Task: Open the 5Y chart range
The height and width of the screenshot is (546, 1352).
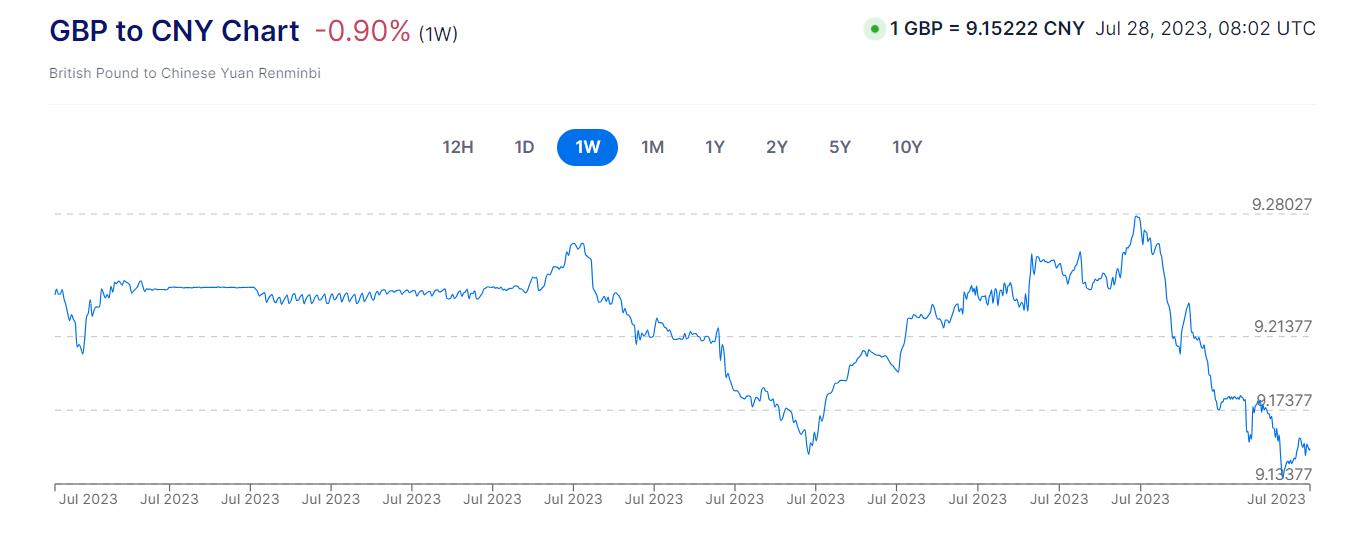Action: [840, 147]
